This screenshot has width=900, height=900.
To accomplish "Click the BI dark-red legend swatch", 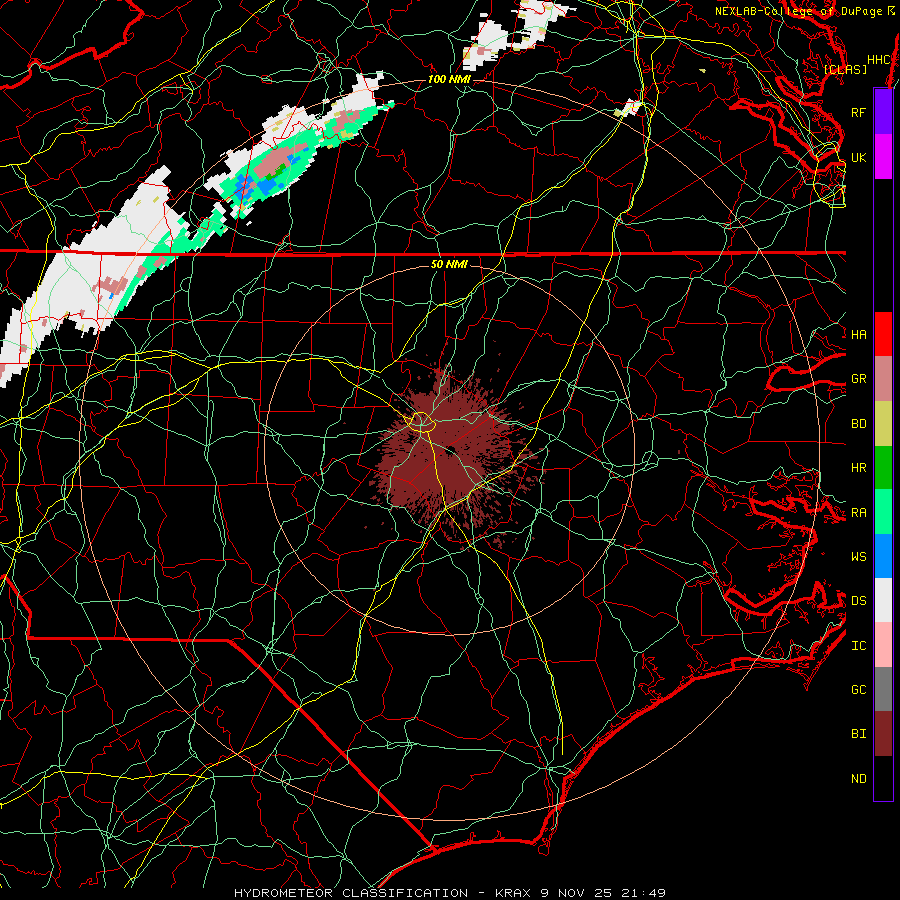I will click(x=883, y=734).
